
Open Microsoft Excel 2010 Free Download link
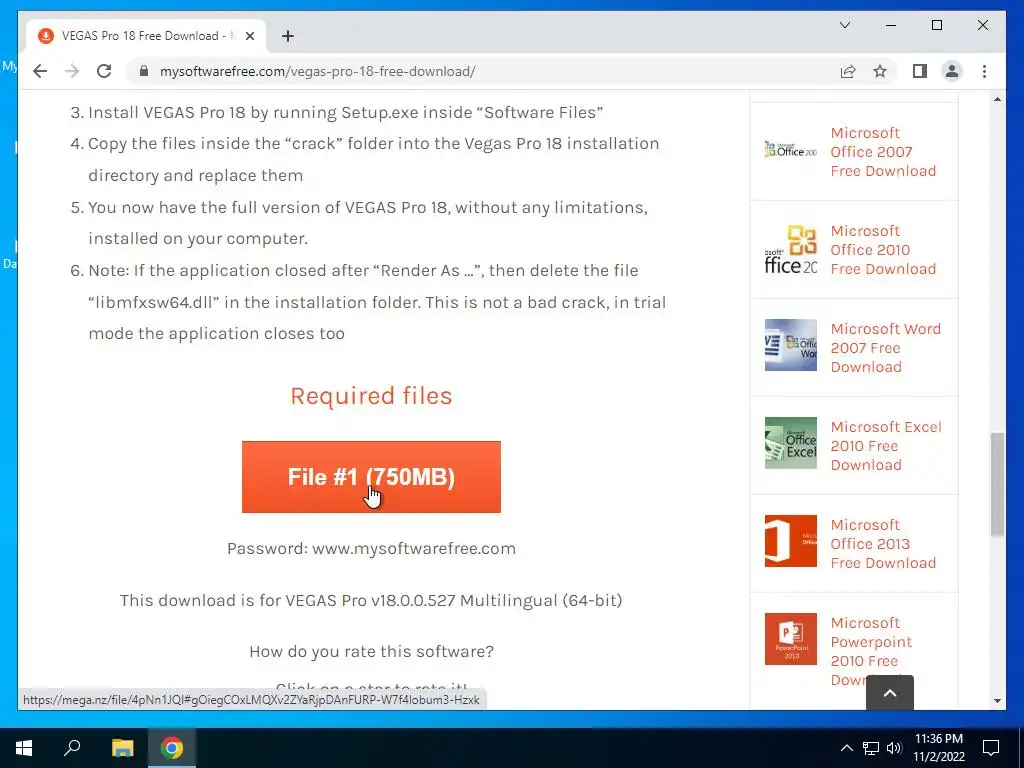click(x=886, y=445)
